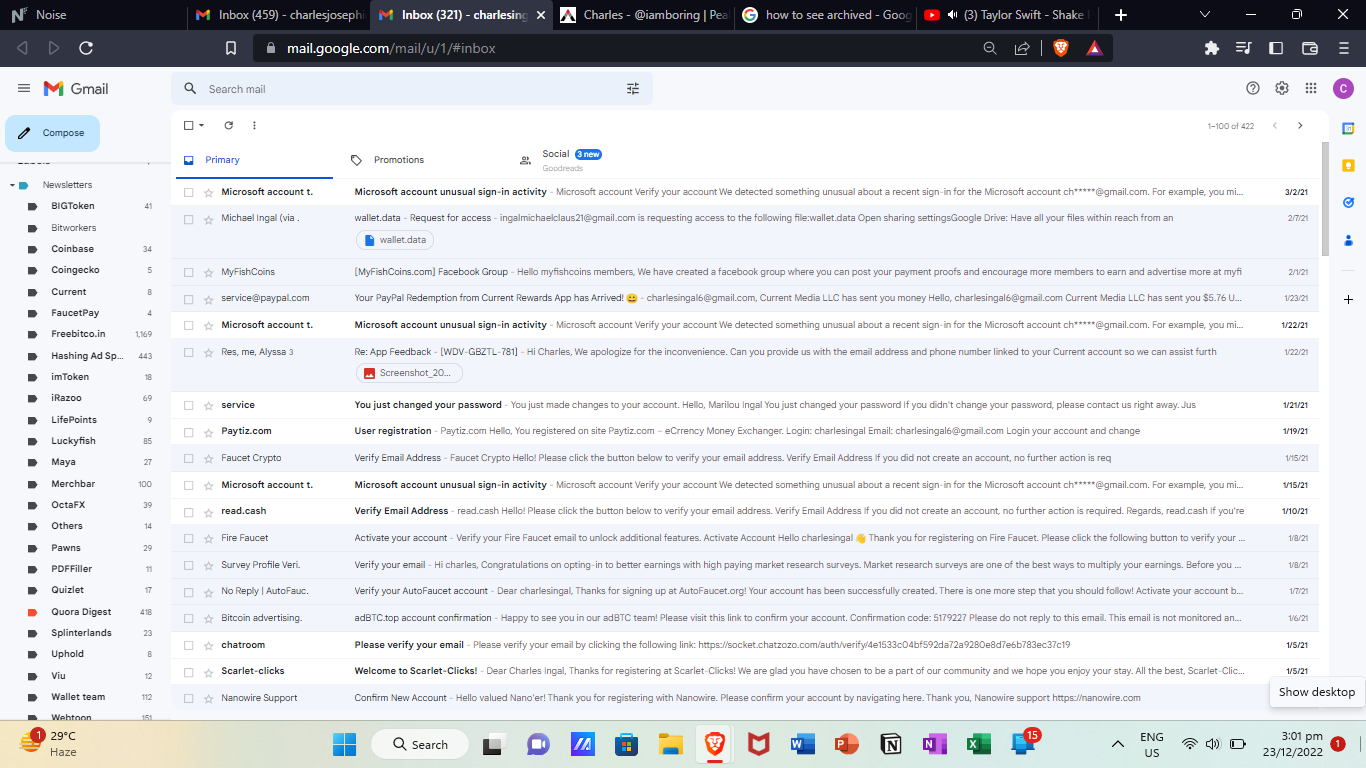Image resolution: width=1366 pixels, height=768 pixels.
Task: Open Gmail main menu hamburger
Action: click(x=24, y=89)
